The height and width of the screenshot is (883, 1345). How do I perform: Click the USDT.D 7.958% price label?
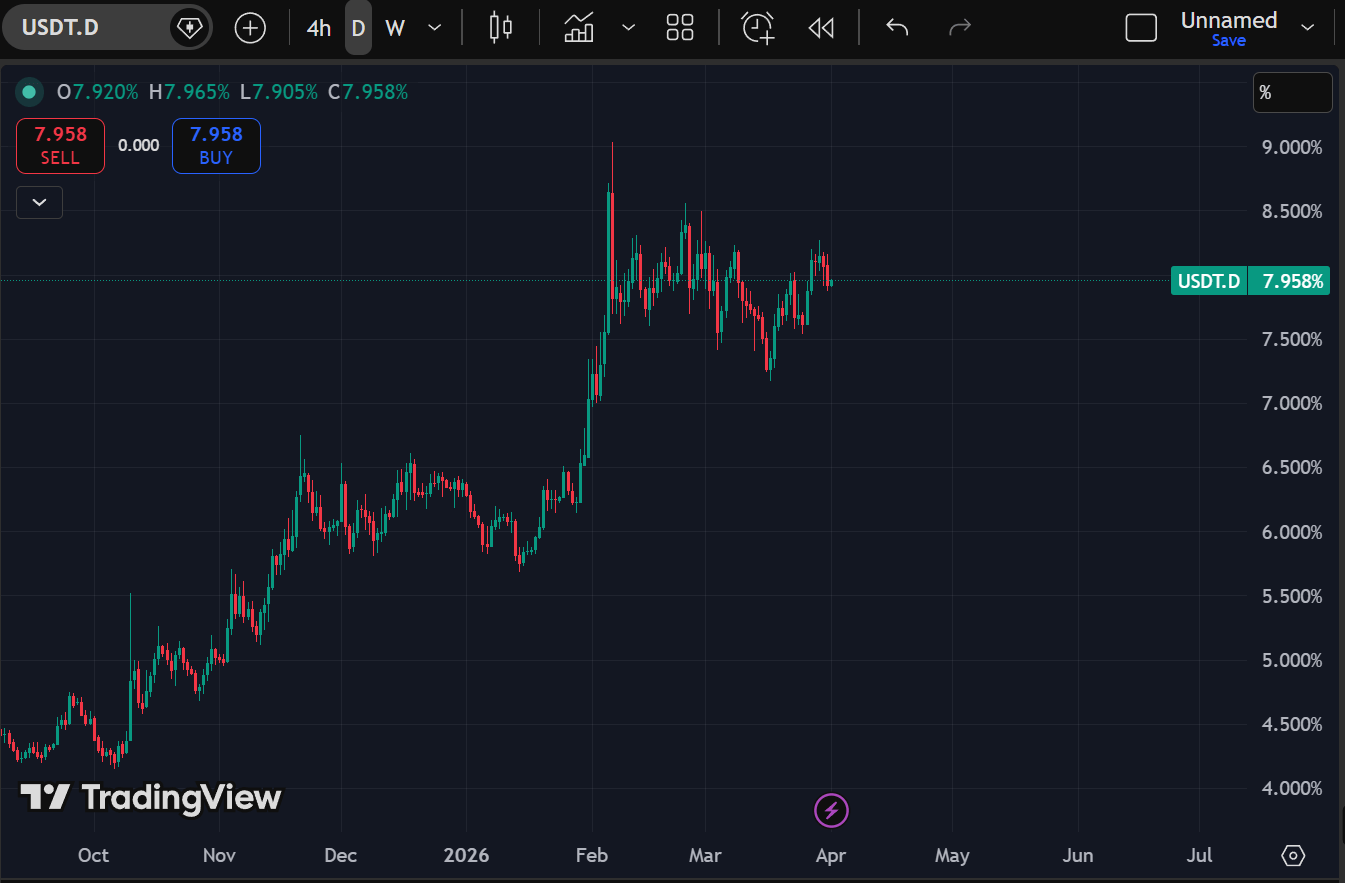(1251, 281)
